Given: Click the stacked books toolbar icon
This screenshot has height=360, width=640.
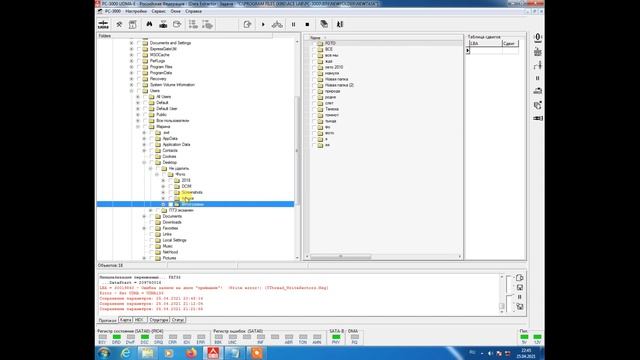Looking at the screenshot, I should 324,24.
